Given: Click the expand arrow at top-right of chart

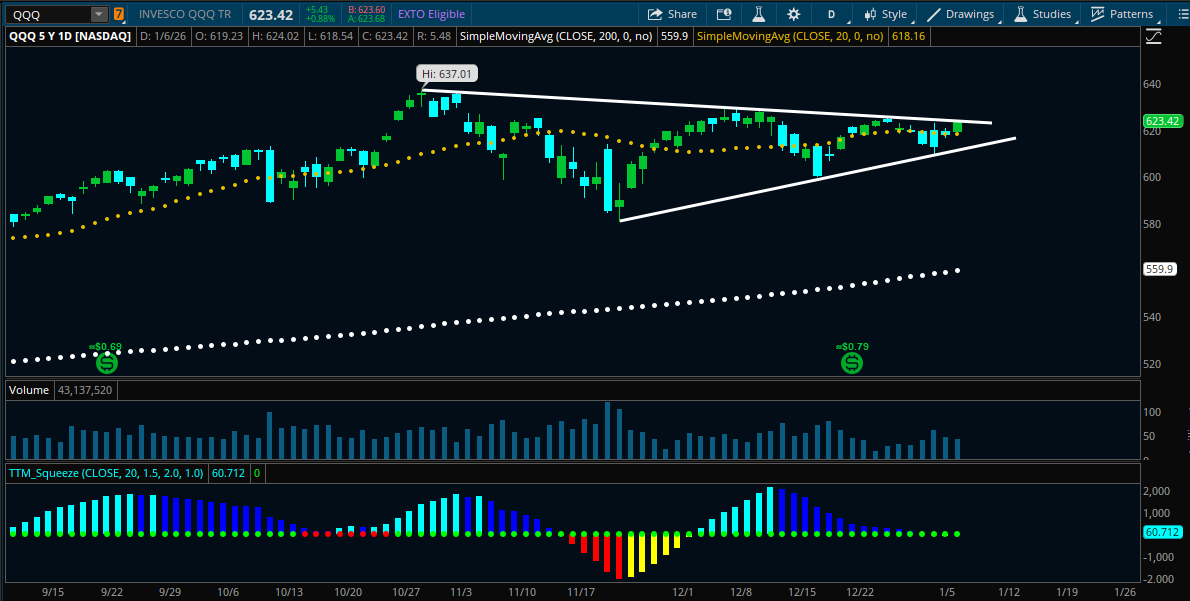Looking at the screenshot, I should click(x=1155, y=35).
